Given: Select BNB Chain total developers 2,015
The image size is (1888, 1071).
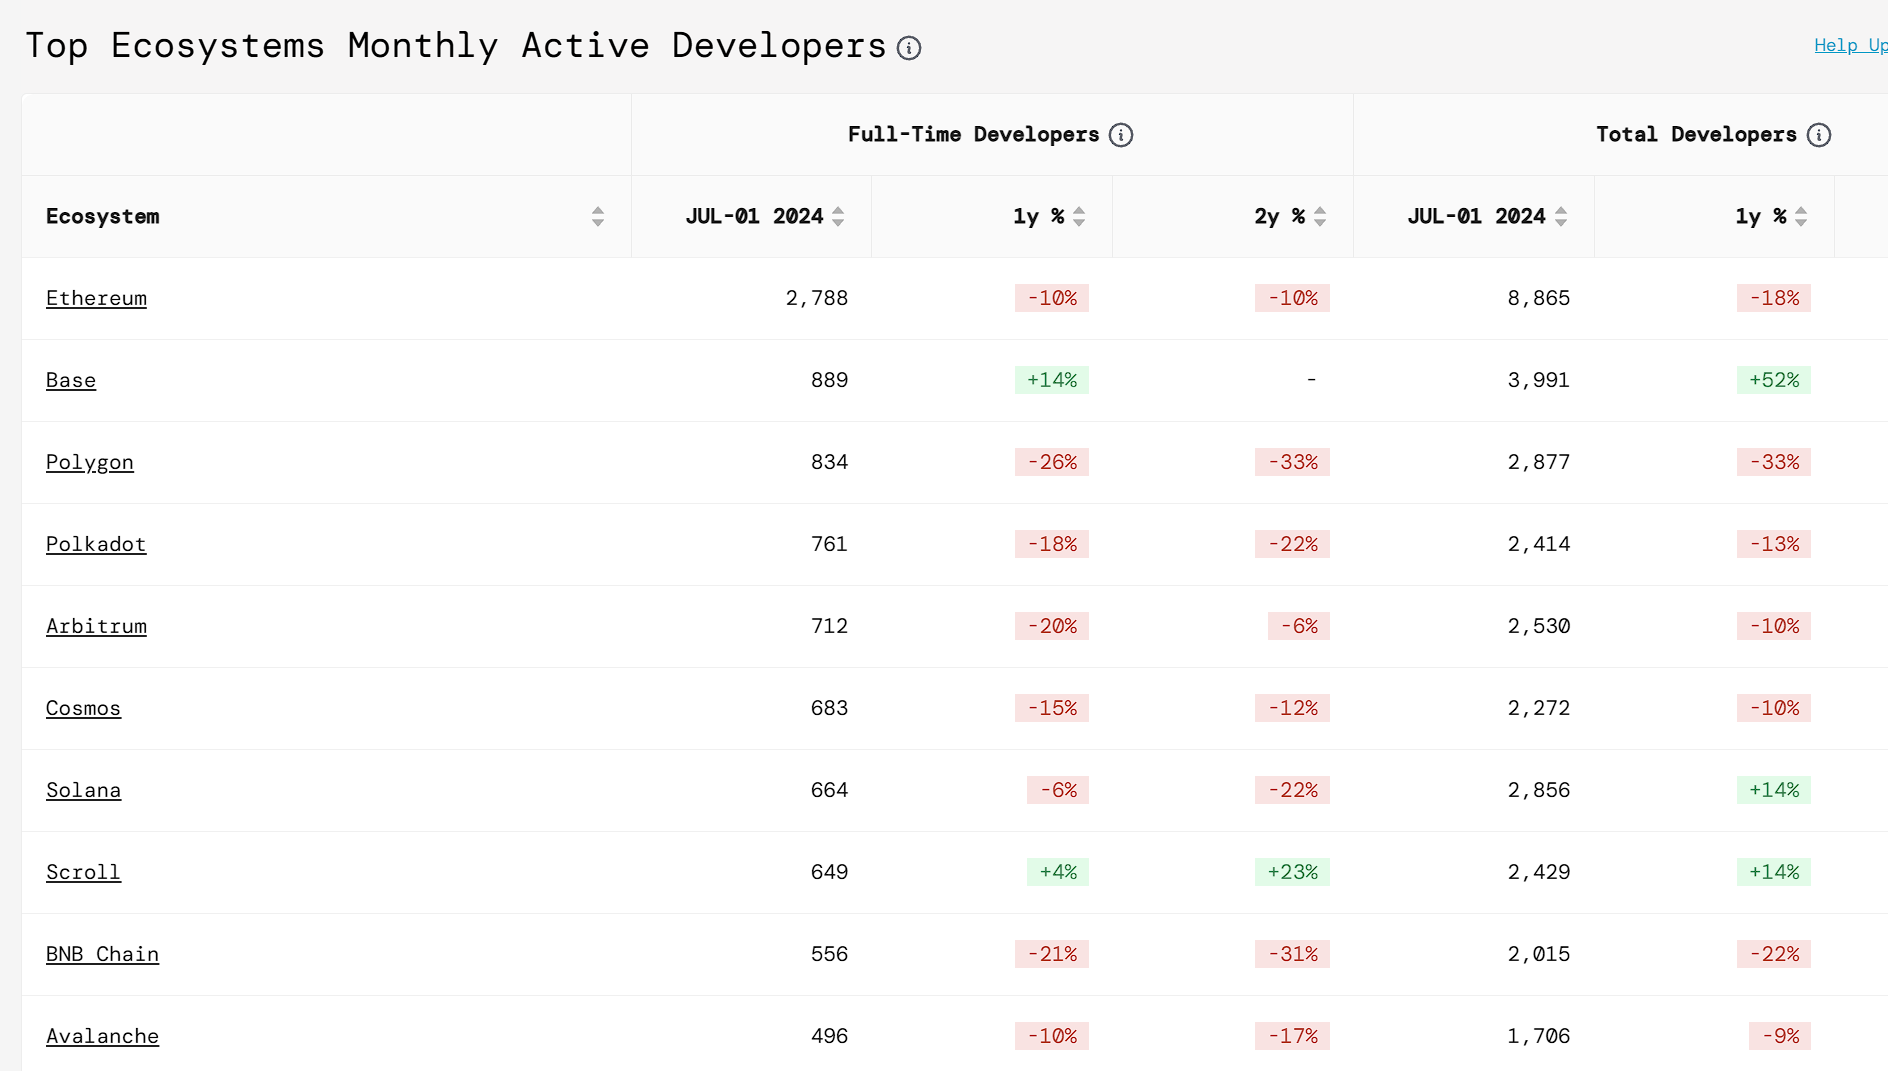Looking at the screenshot, I should click(1539, 954).
